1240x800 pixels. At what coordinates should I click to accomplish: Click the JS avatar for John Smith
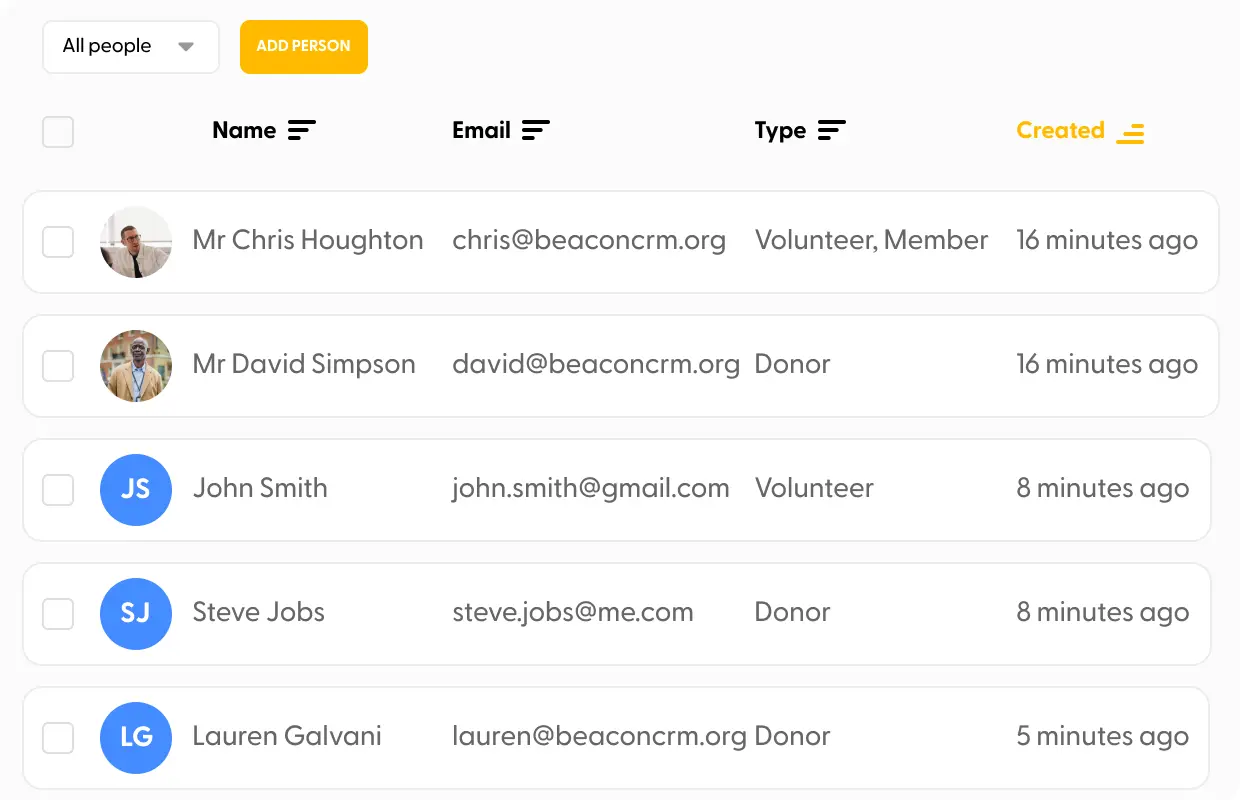click(136, 490)
